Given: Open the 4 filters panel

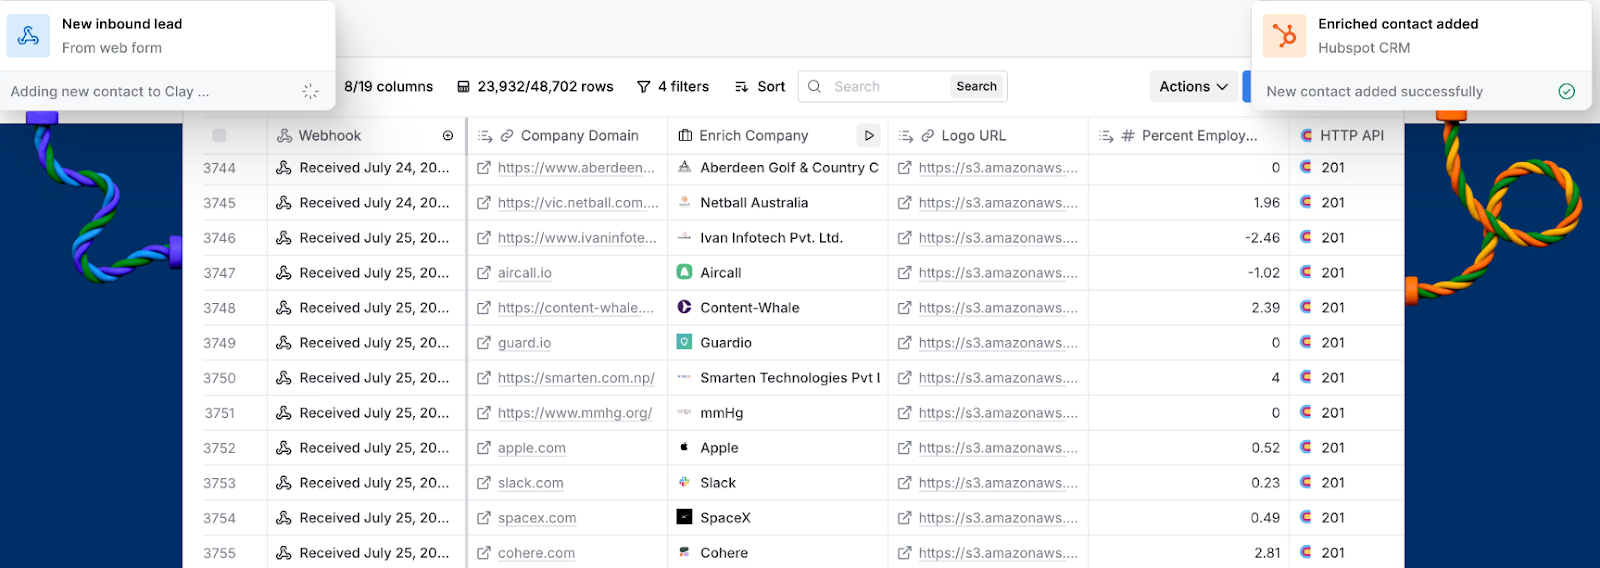Looking at the screenshot, I should 673,87.
